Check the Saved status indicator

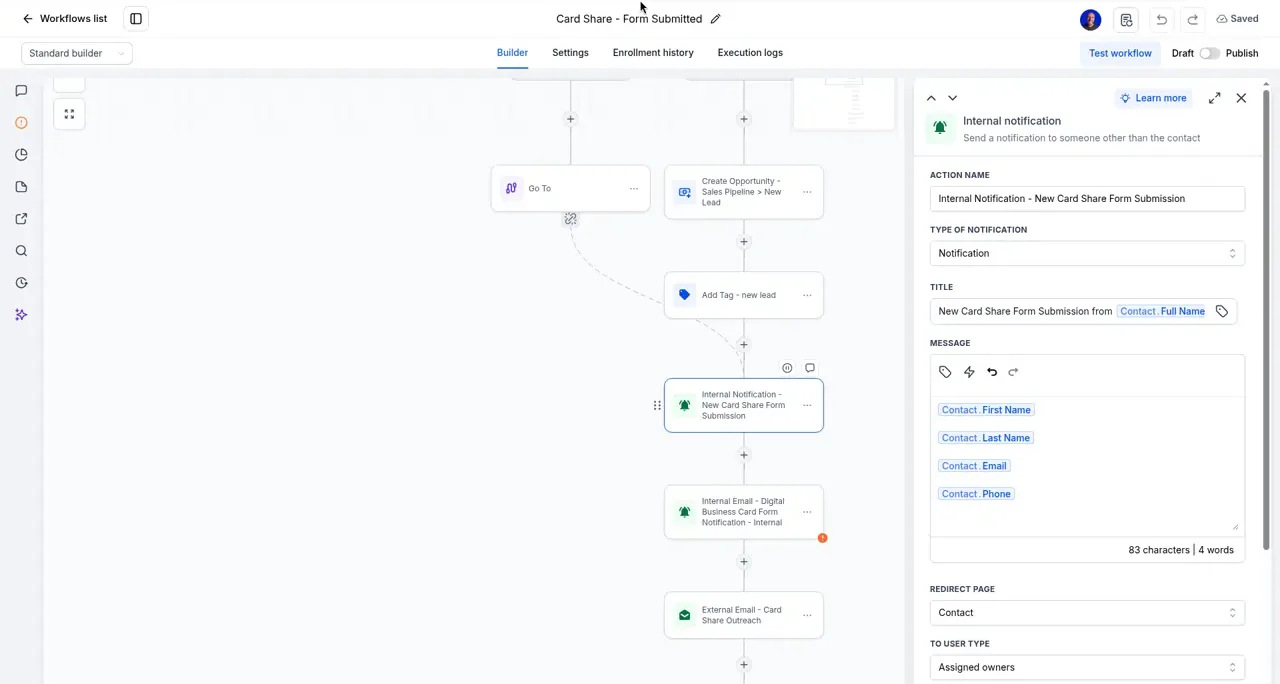(1237, 19)
